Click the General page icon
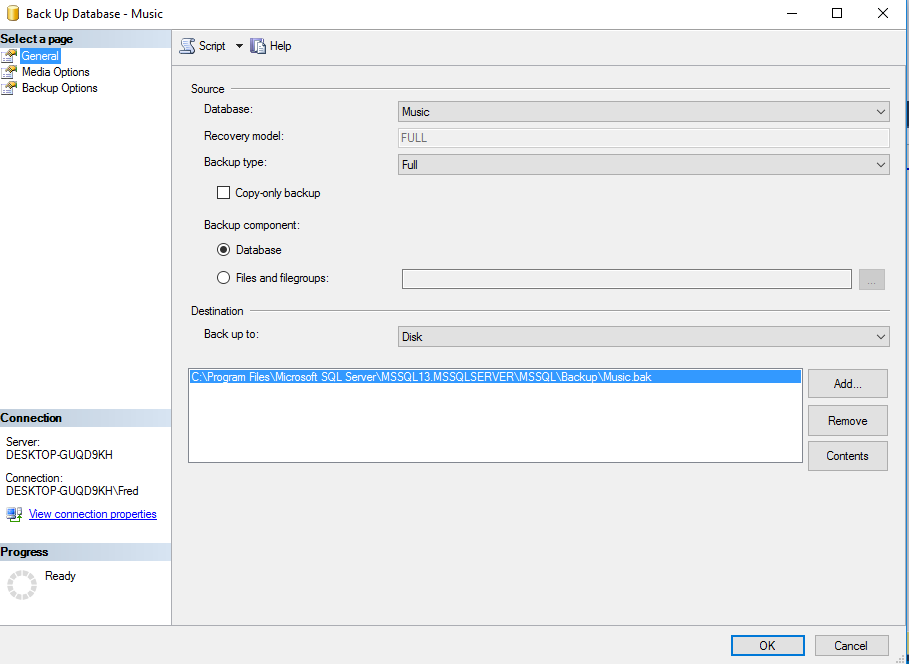Screen dimensions: 909x664 click(x=10, y=56)
